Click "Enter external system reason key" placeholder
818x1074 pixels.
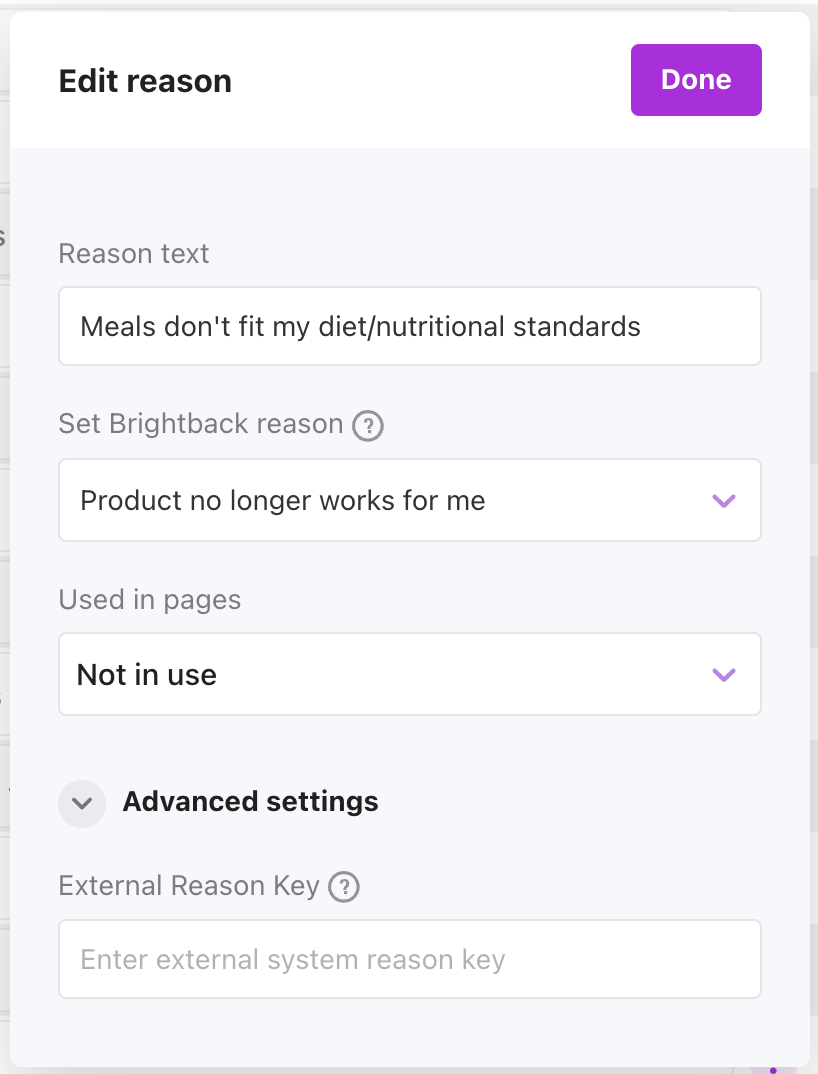point(293,960)
